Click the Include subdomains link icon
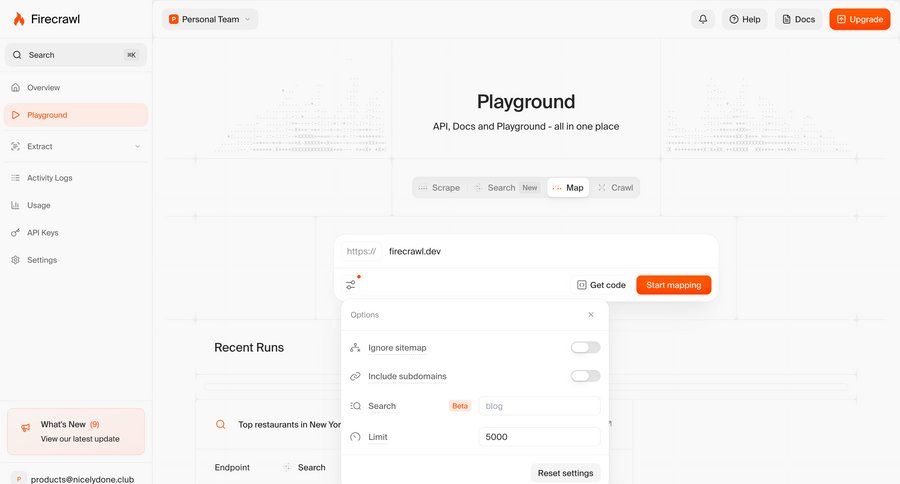This screenshot has height=484, width=900. point(355,376)
